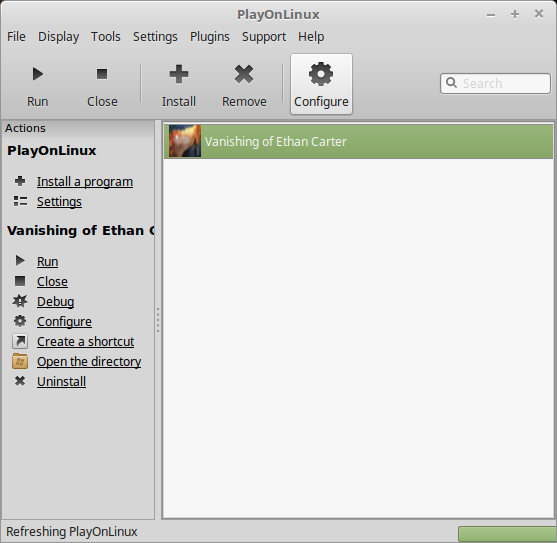Click bug icon beside Debug link
The width and height of the screenshot is (557, 543).
tap(20, 301)
